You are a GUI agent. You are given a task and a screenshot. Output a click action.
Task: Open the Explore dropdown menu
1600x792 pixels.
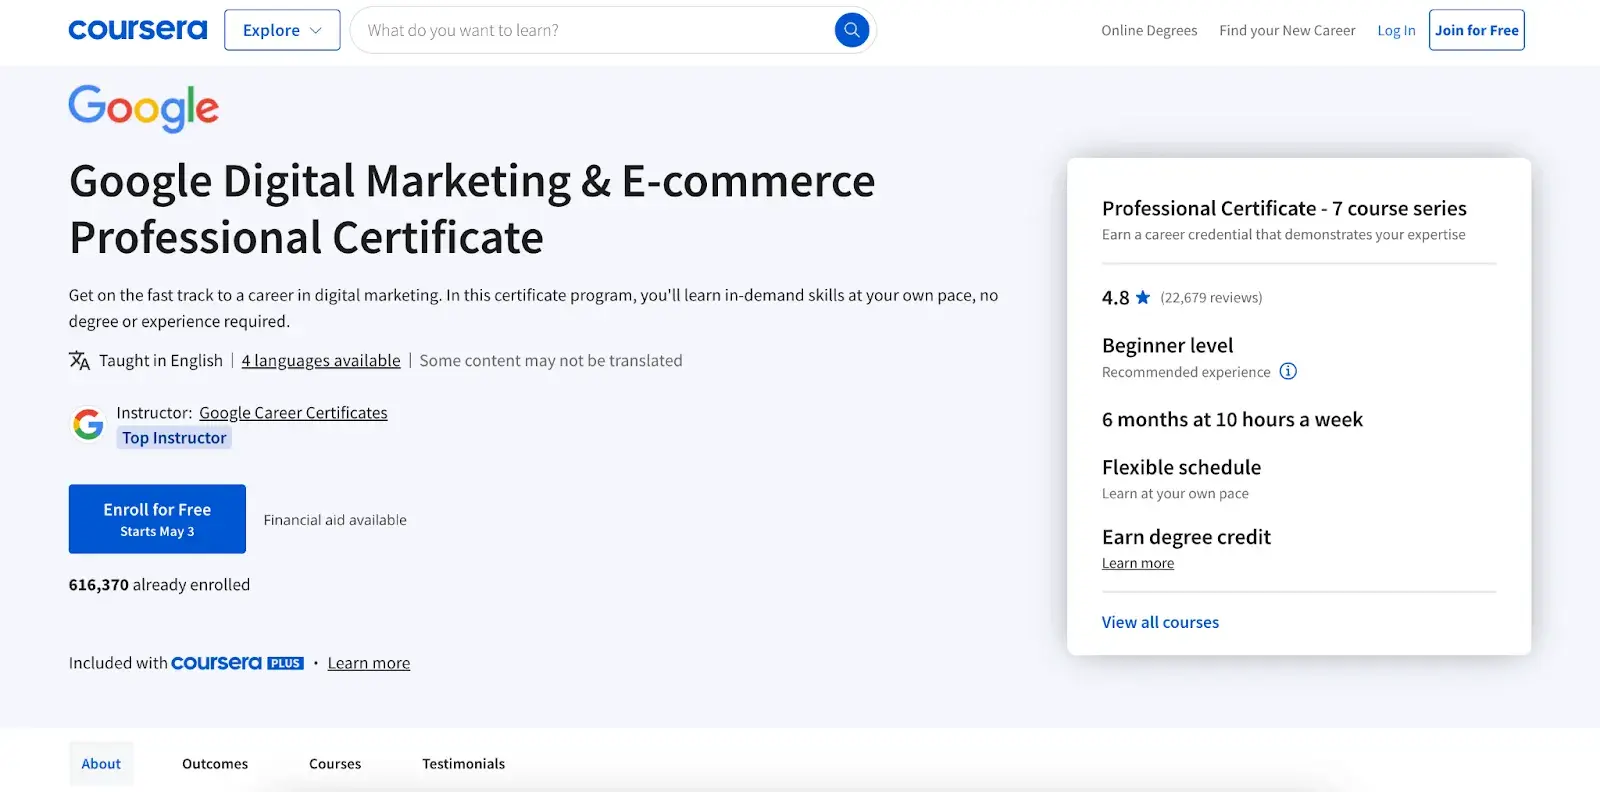point(282,30)
